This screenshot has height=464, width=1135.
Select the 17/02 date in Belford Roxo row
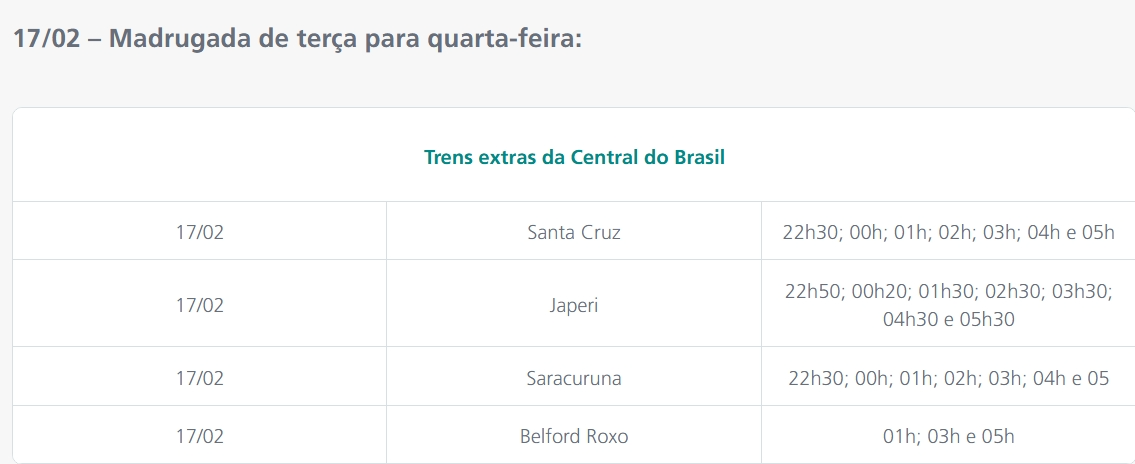click(x=199, y=436)
